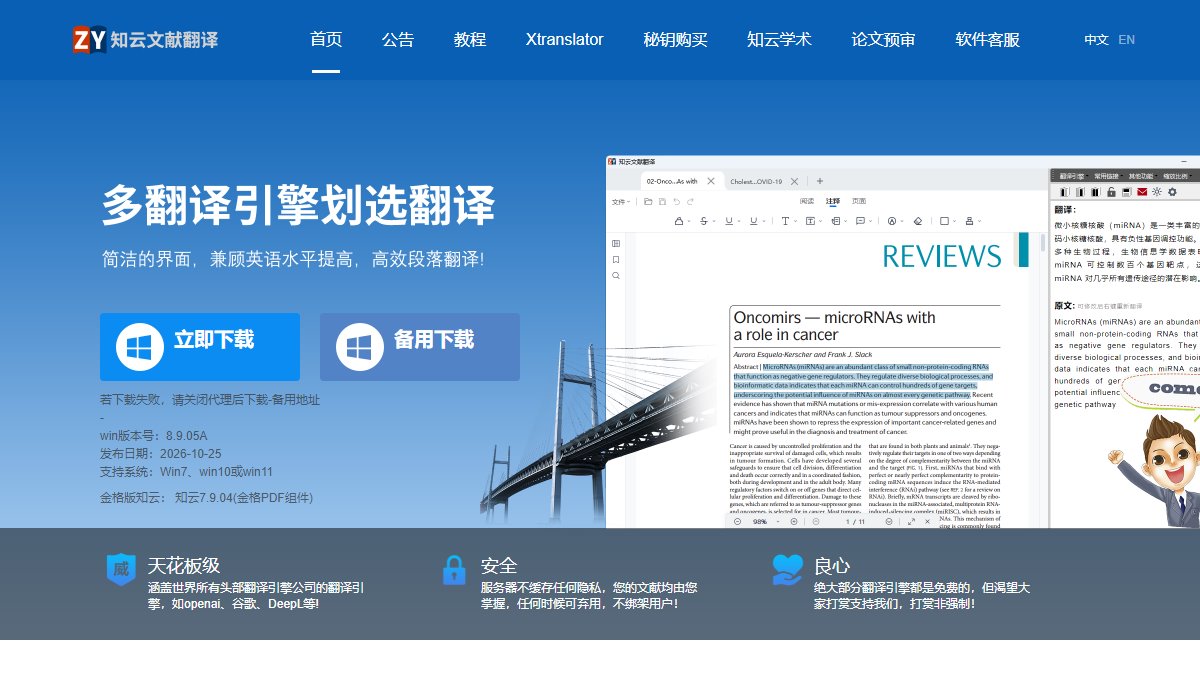Click the open folder icon in viewer toolbar
This screenshot has width=1200, height=675.
click(x=648, y=202)
